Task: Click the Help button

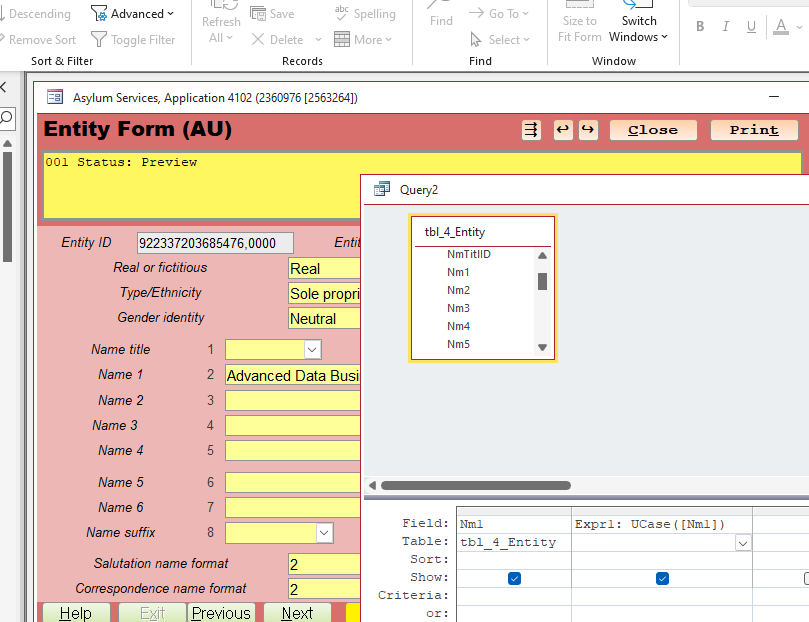Action: click(x=76, y=613)
